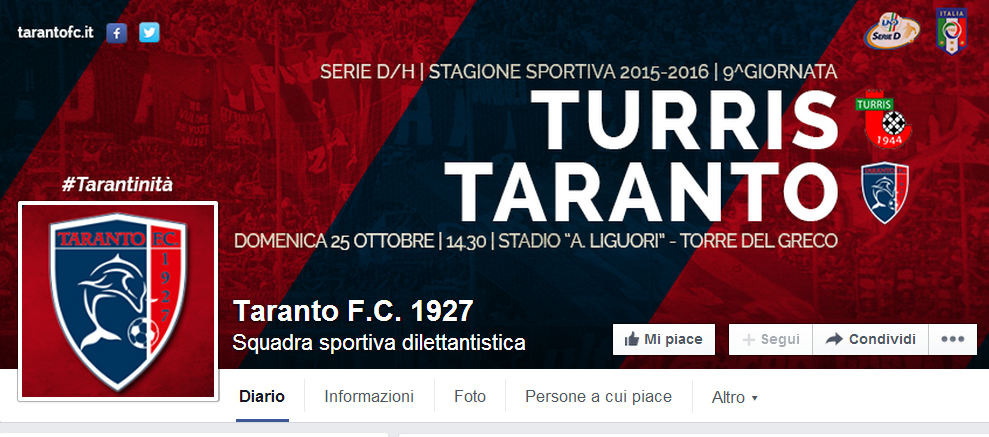Image resolution: width=989 pixels, height=437 pixels.
Task: Open Persone a cui piace tab
Action: point(599,397)
